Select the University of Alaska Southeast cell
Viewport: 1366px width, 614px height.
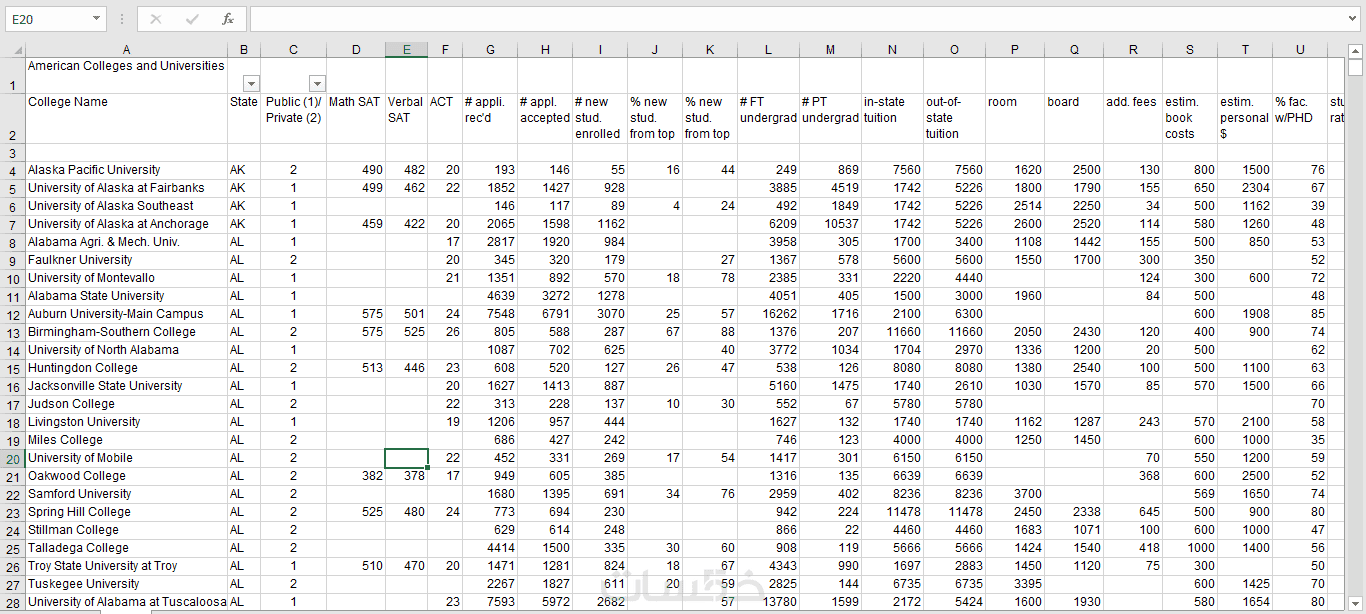tap(126, 206)
